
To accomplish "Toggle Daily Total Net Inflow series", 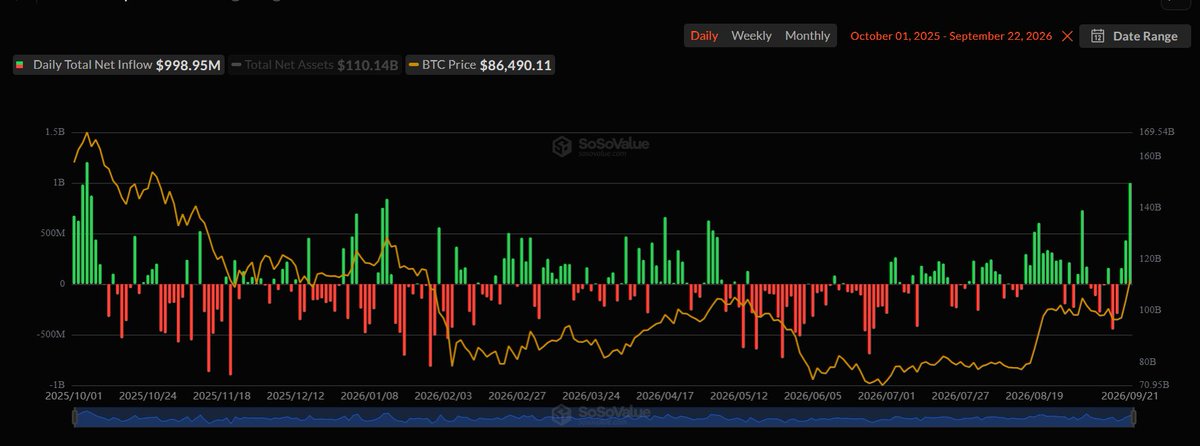I will click(118, 65).
